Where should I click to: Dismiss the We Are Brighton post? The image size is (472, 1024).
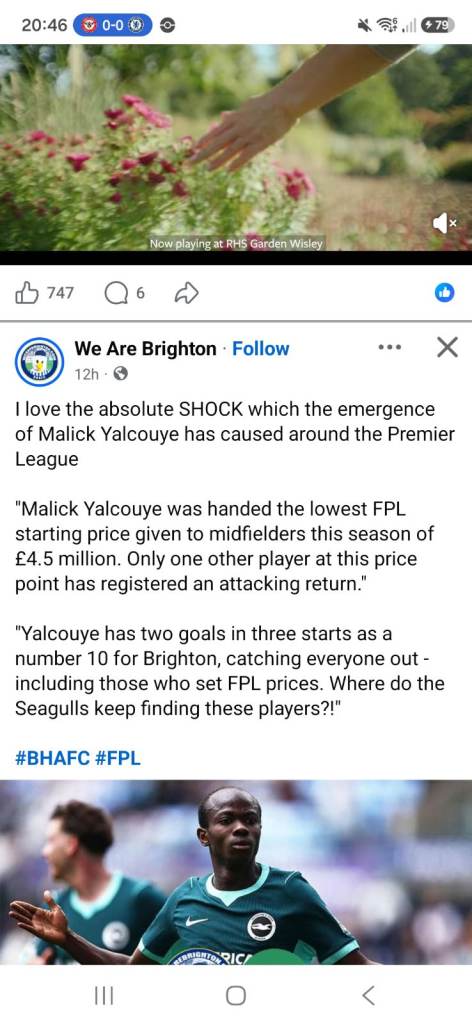coord(447,348)
